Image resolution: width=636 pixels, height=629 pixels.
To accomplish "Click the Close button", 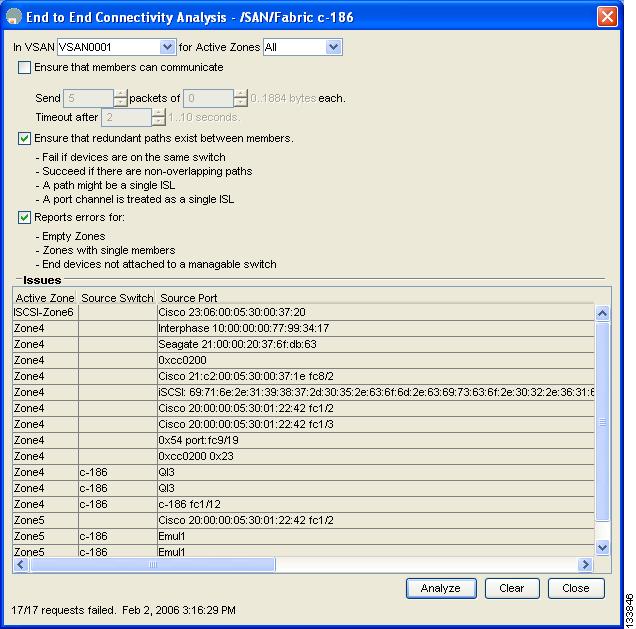I will pos(576,588).
